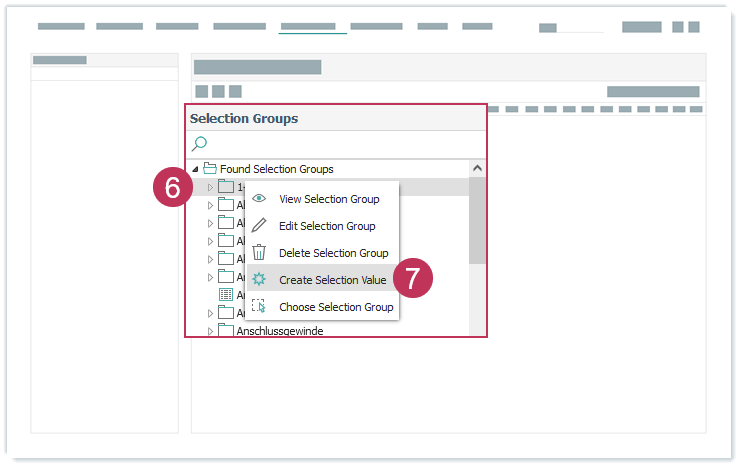
Task: Select the Found Selection Groups label
Action: point(277,169)
